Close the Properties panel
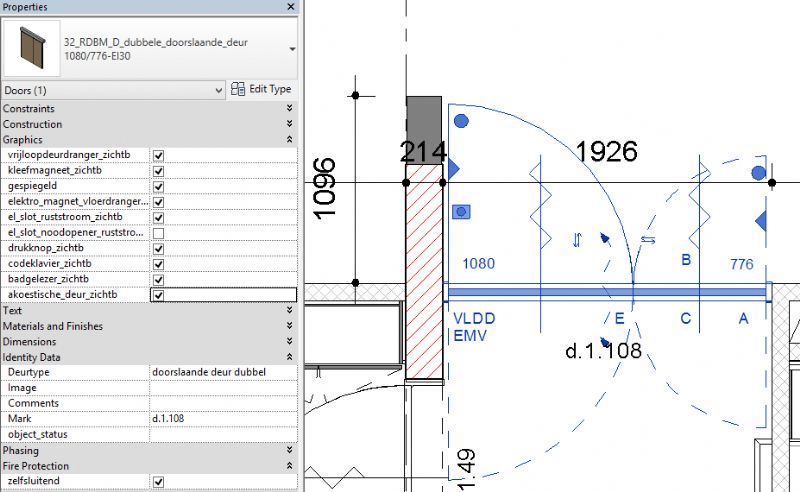Viewport: 800px width, 492px height. coord(291,7)
